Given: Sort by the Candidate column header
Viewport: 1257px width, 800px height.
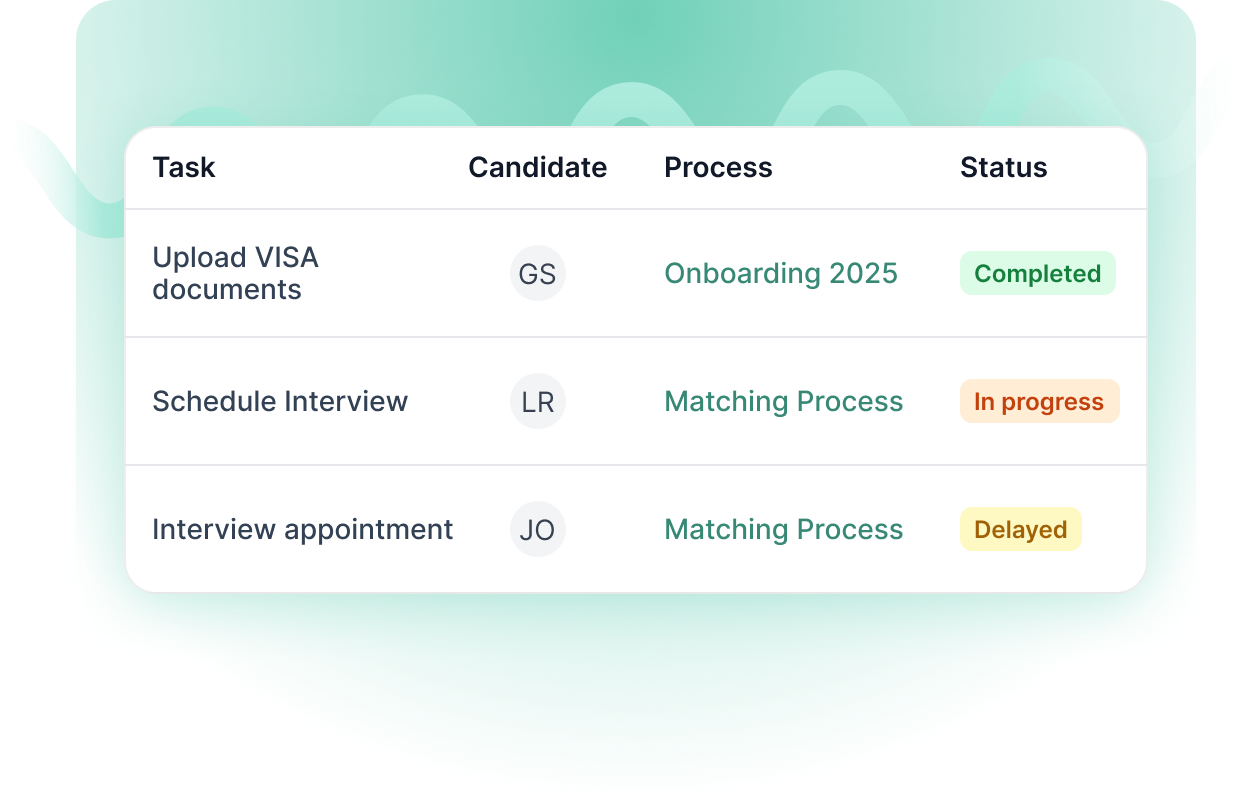Looking at the screenshot, I should tap(538, 168).
